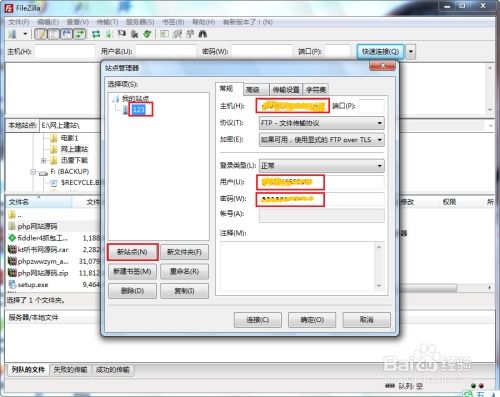The image size is (500, 397).
Task: Click the 新文件夹(F) button
Action: click(184, 252)
